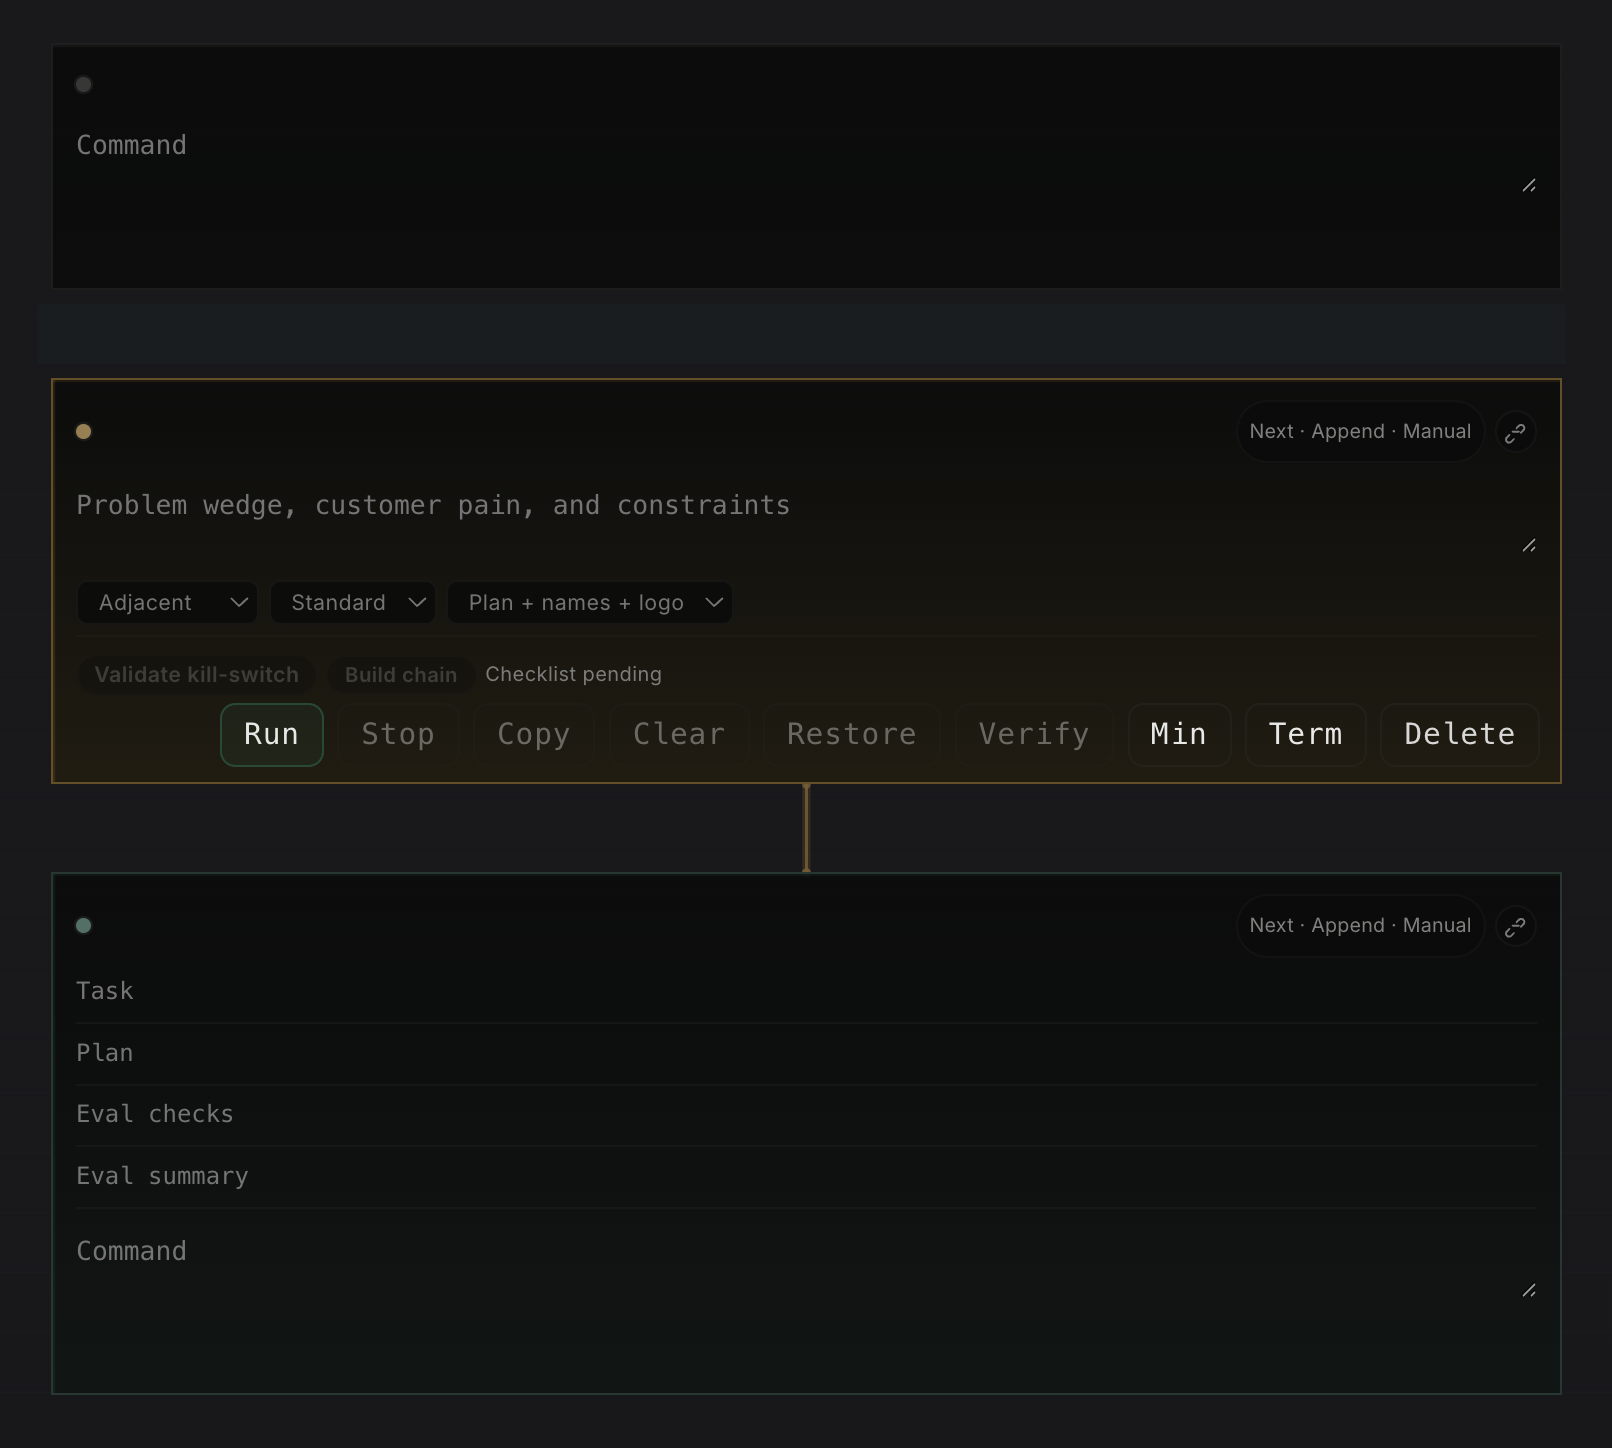The image size is (1612, 1448).
Task: Click the Delete button
Action: pyautogui.click(x=1458, y=734)
